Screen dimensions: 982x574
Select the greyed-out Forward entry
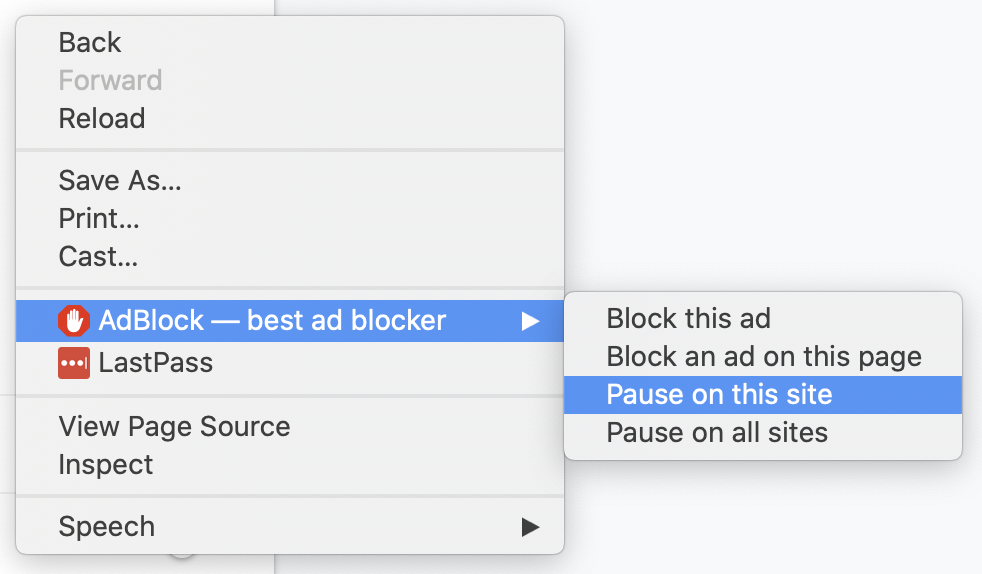110,80
